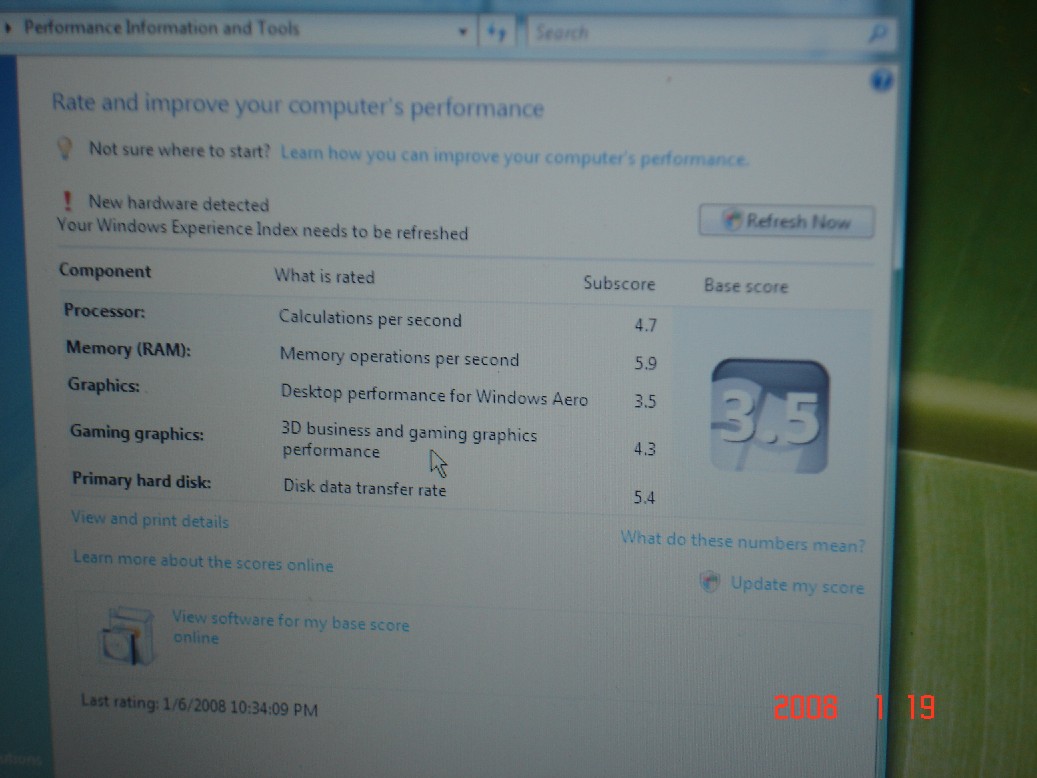Click the What is rated column header
This screenshot has width=1037, height=778.
click(324, 276)
